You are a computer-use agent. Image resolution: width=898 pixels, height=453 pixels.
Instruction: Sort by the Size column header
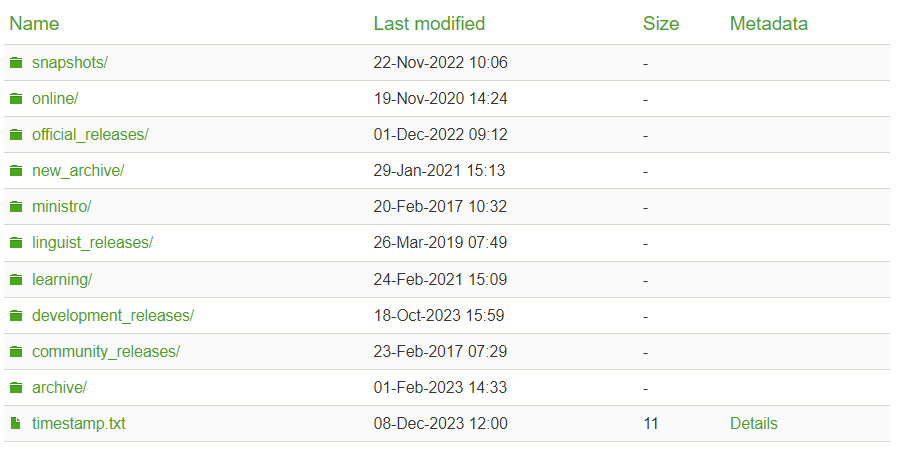(661, 23)
